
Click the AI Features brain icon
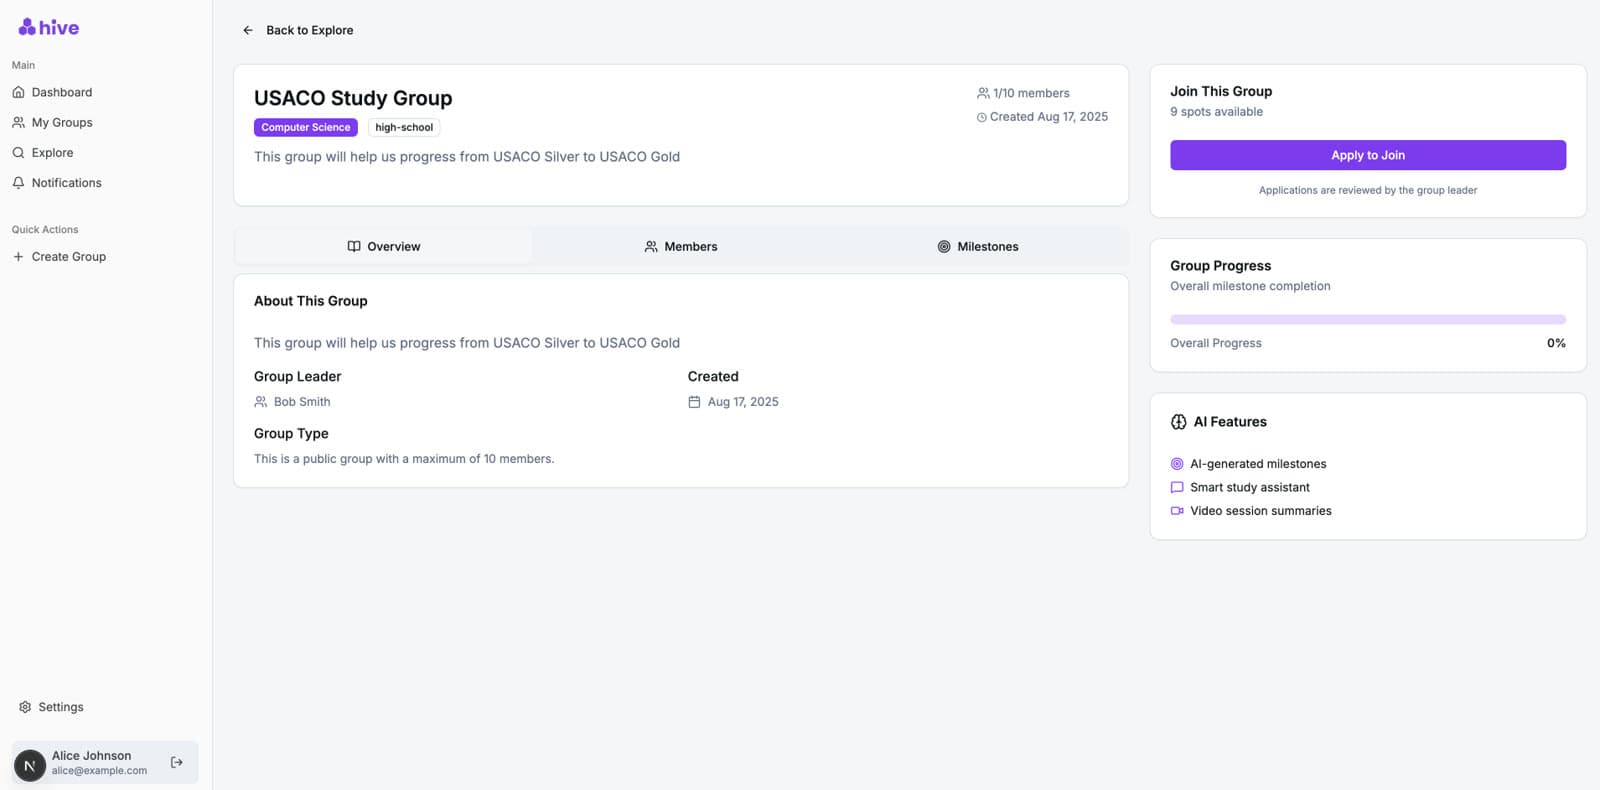[x=1179, y=422]
